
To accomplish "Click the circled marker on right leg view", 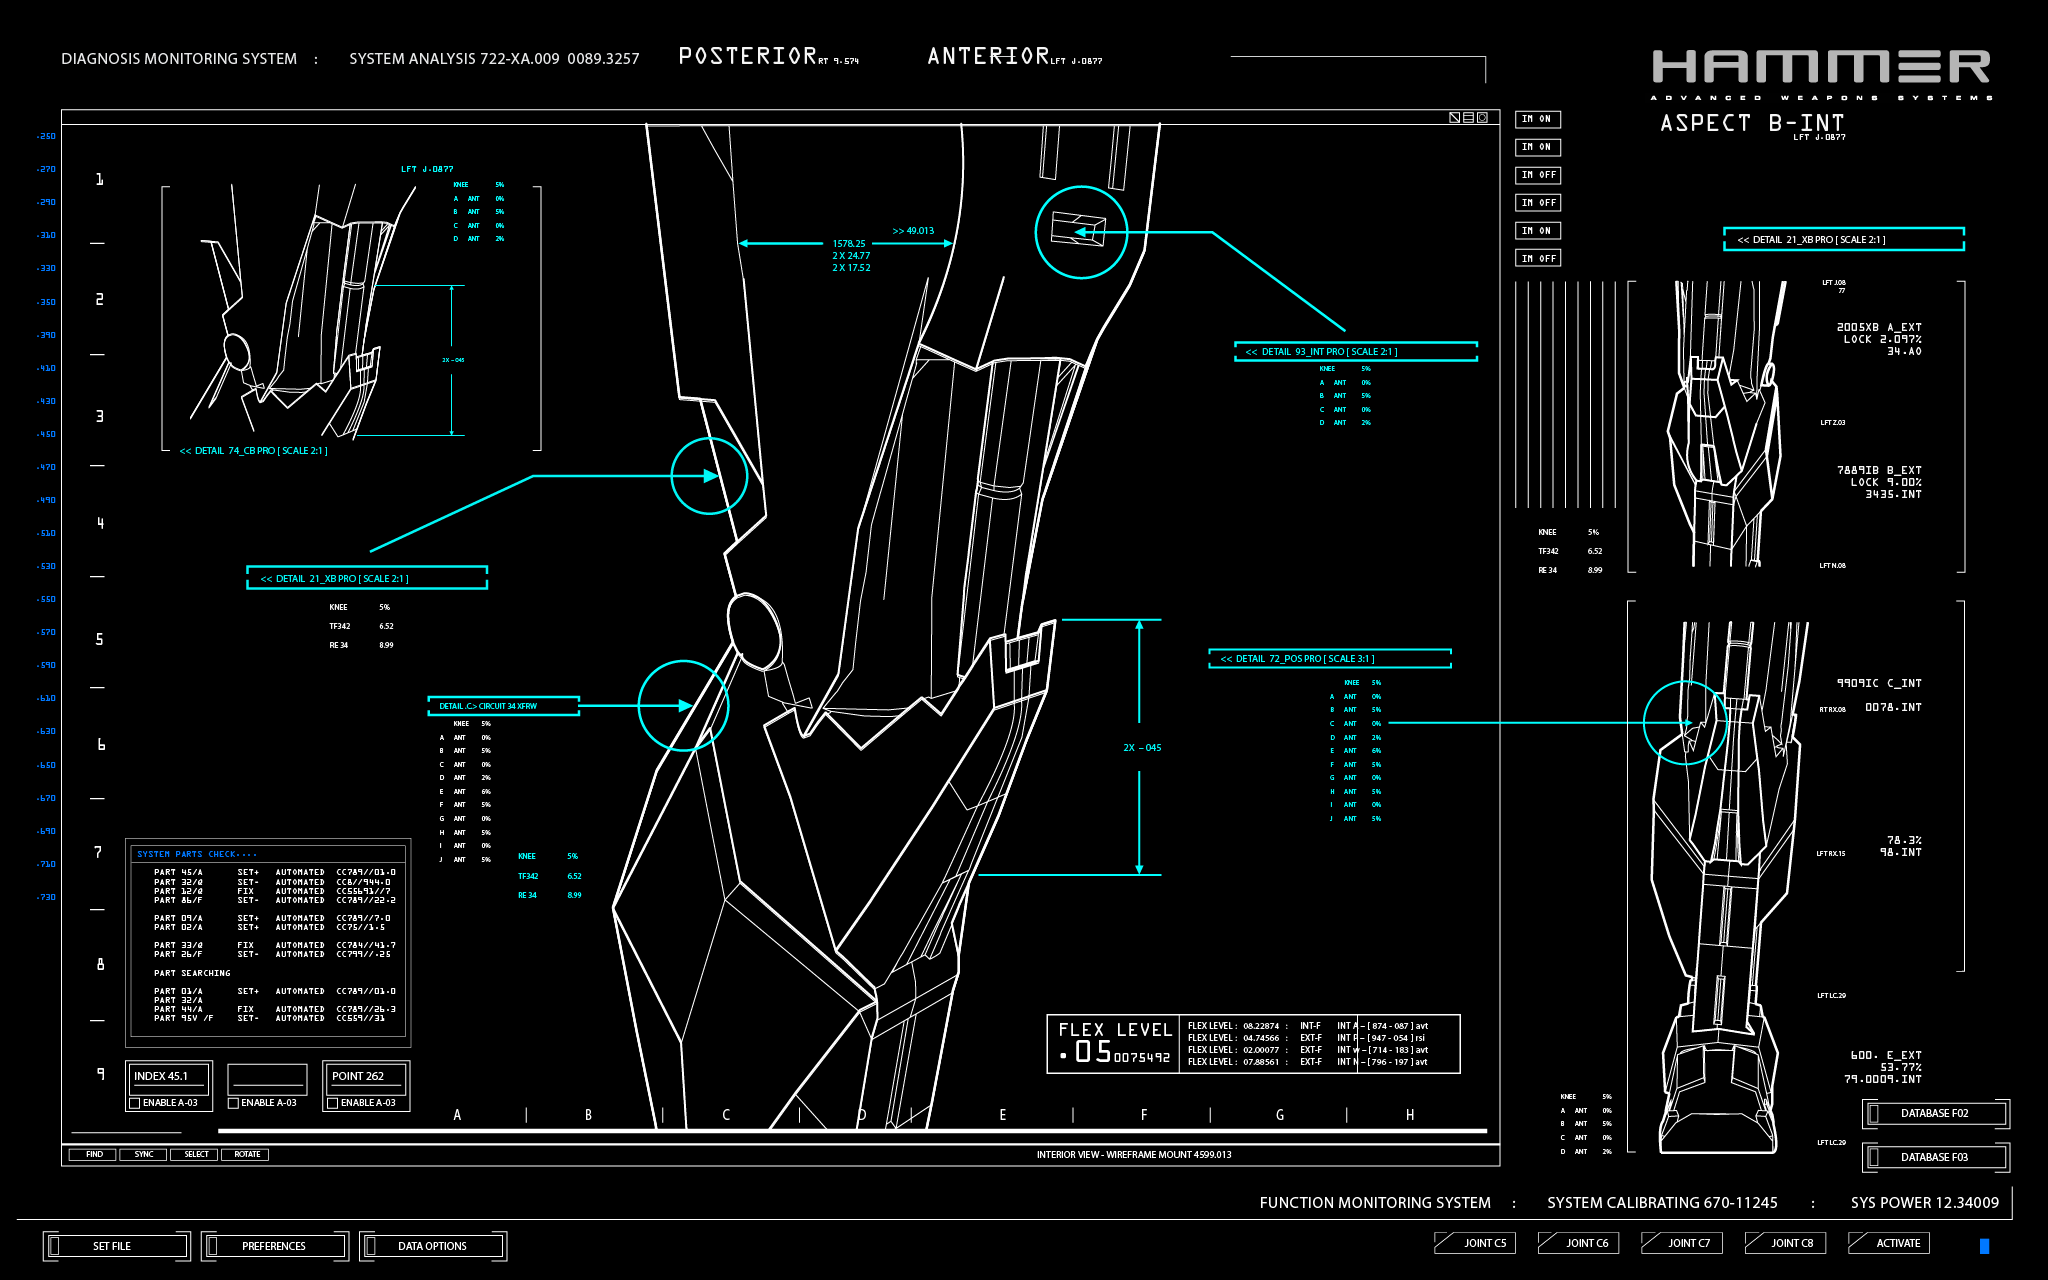I will coord(1685,722).
